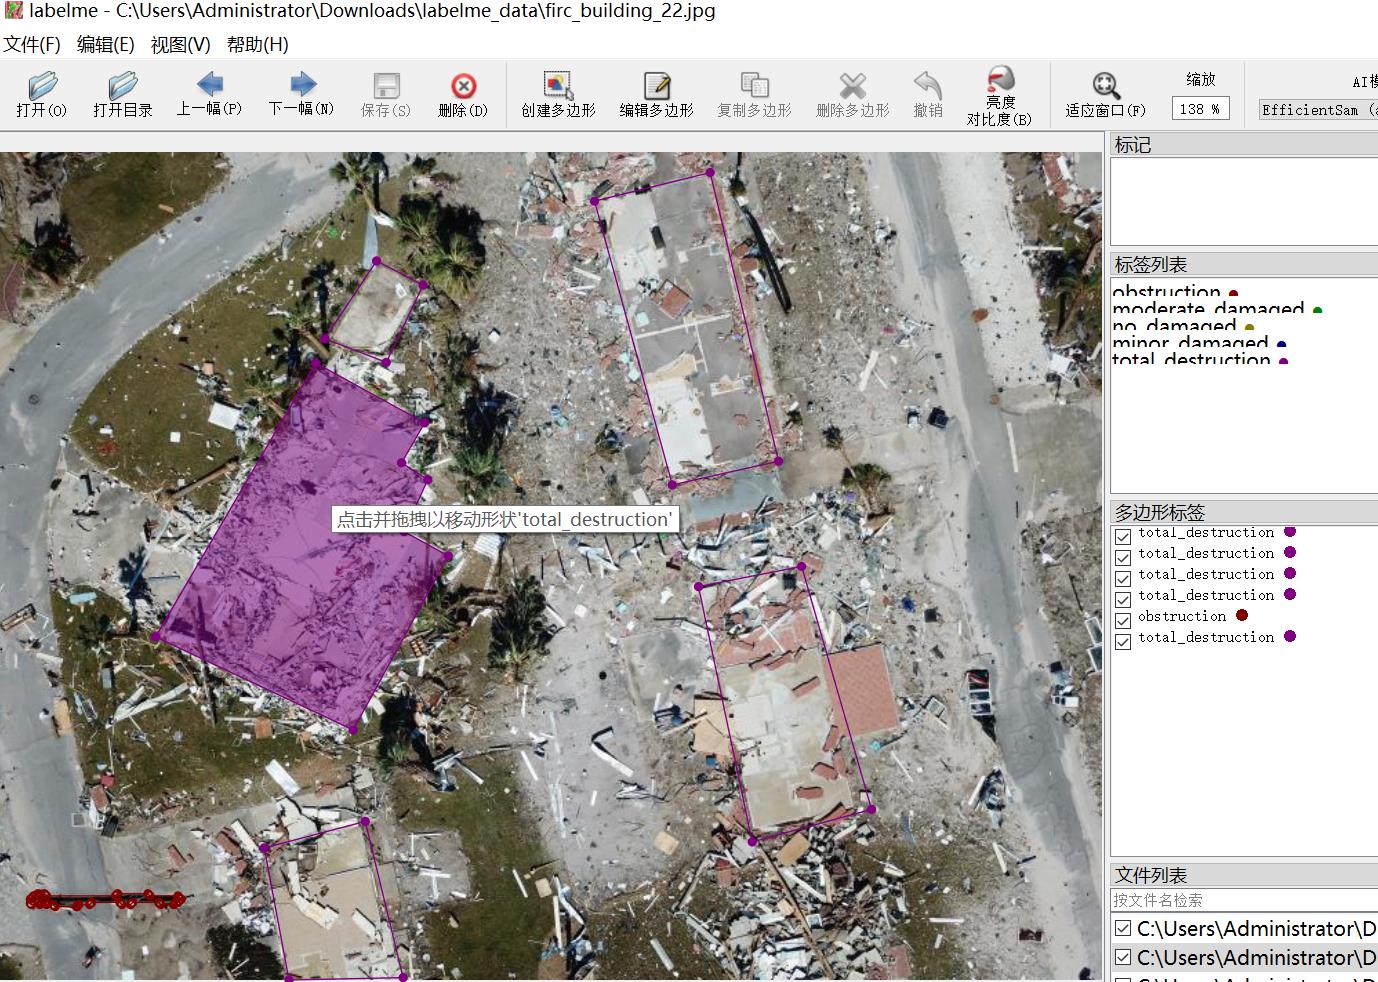
Task: Click the 138 % zoom value box
Action: (x=1200, y=109)
